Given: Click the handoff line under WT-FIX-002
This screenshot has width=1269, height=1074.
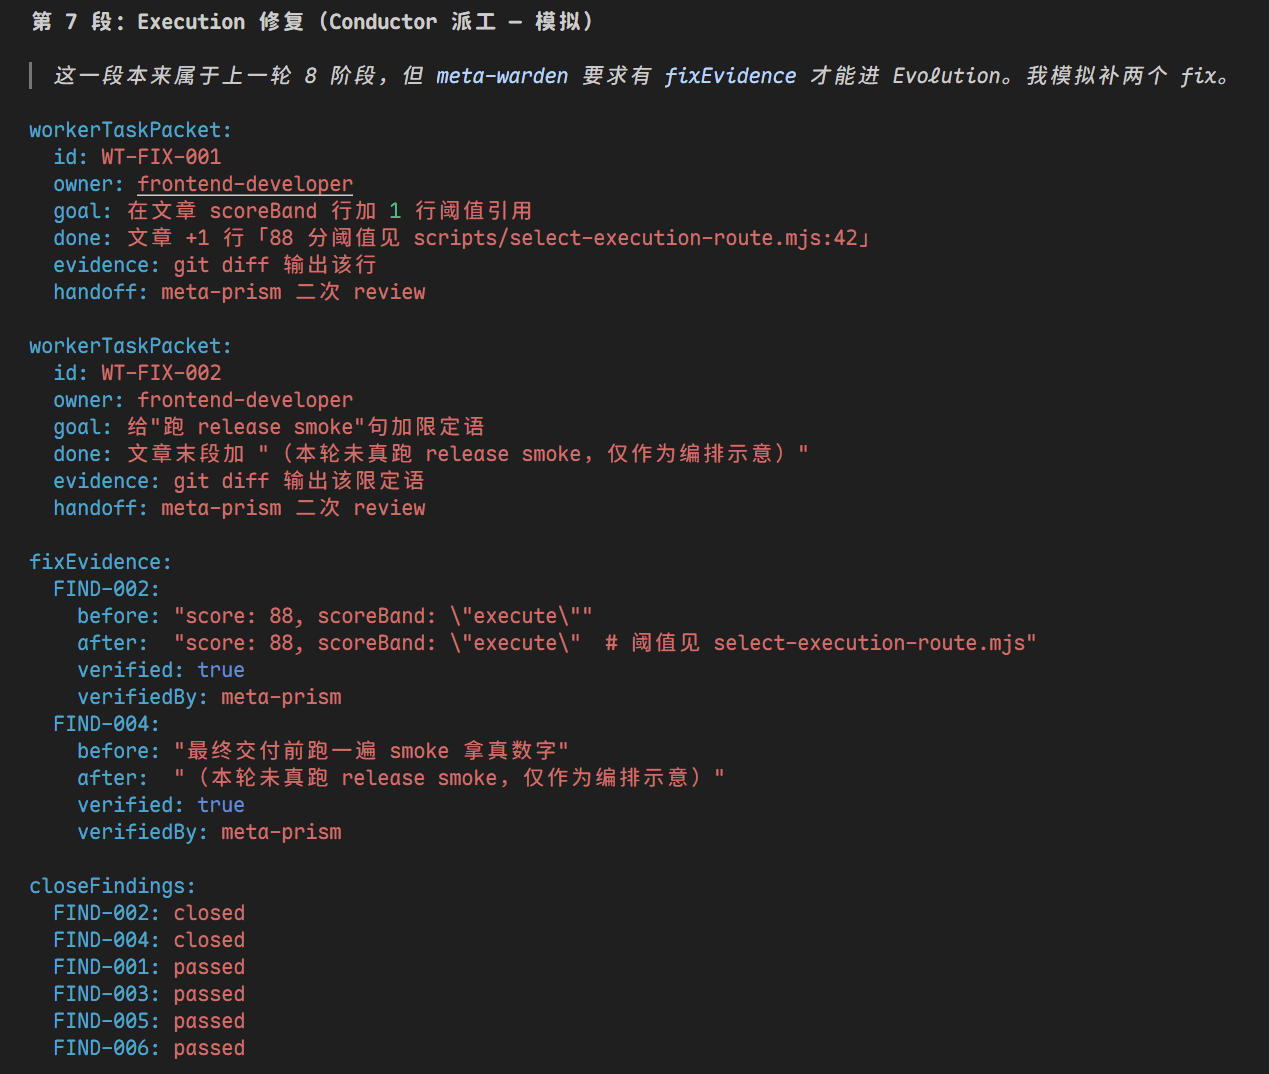Looking at the screenshot, I should [x=240, y=508].
